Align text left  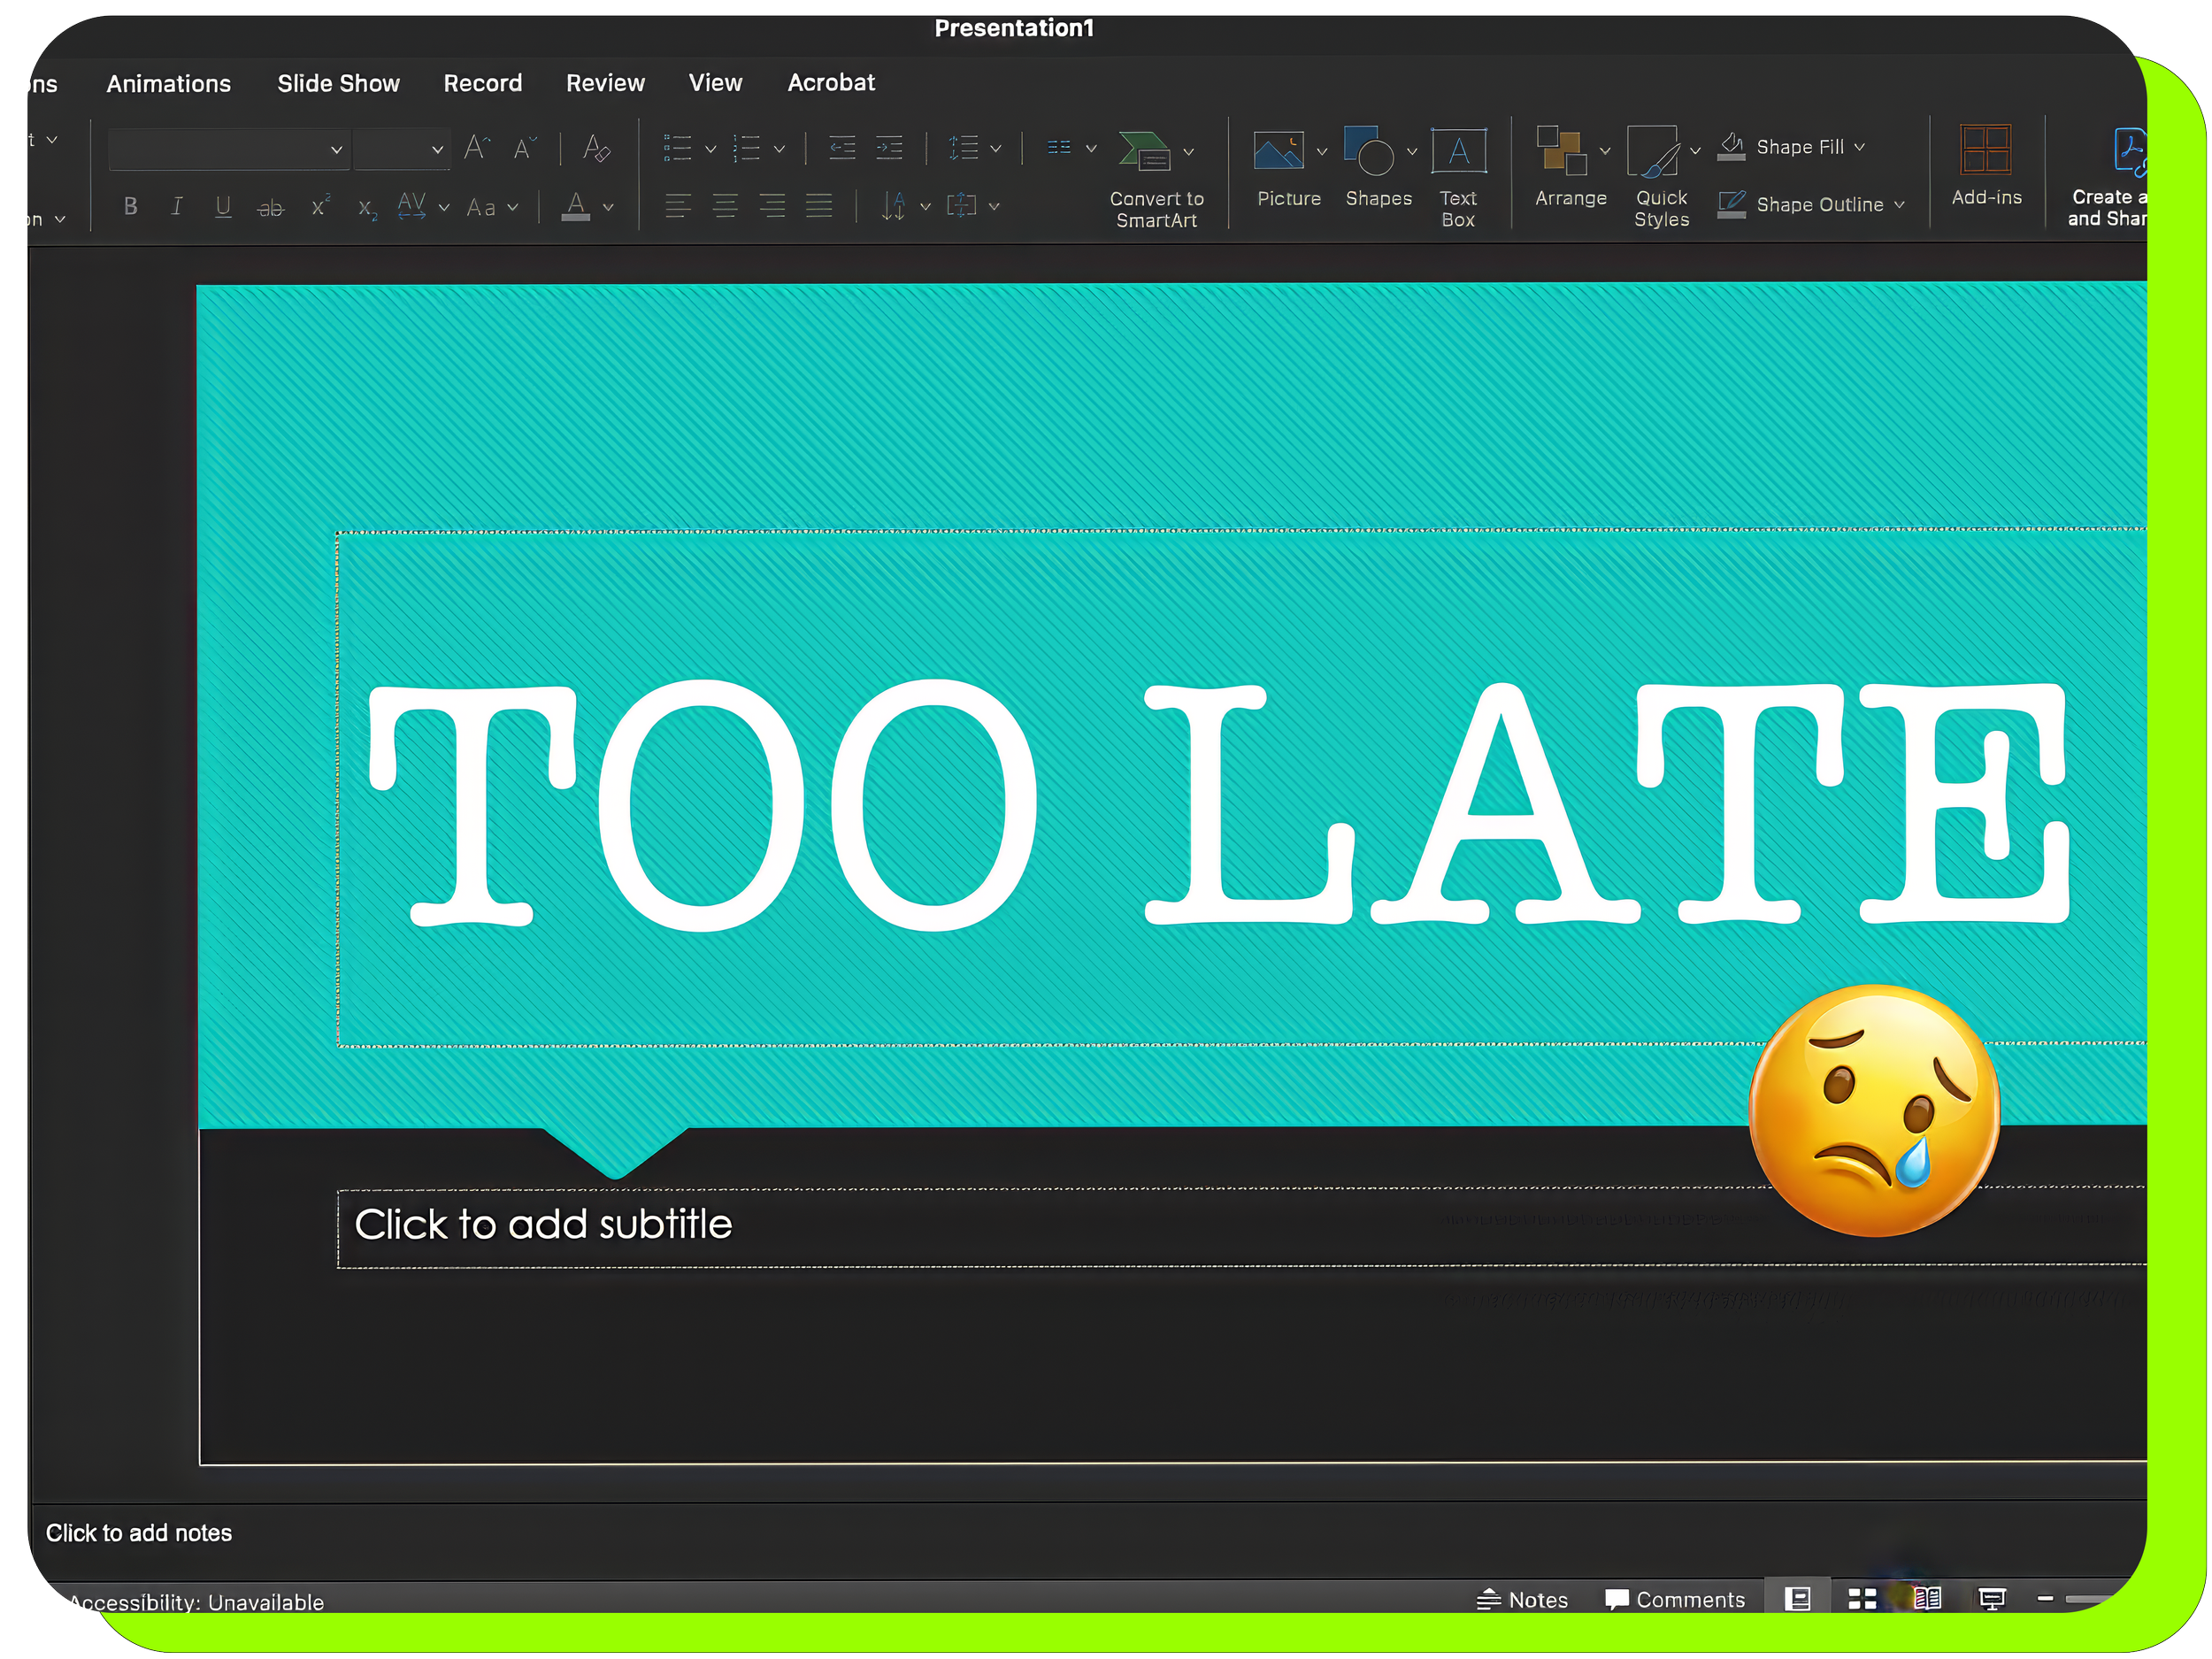677,206
